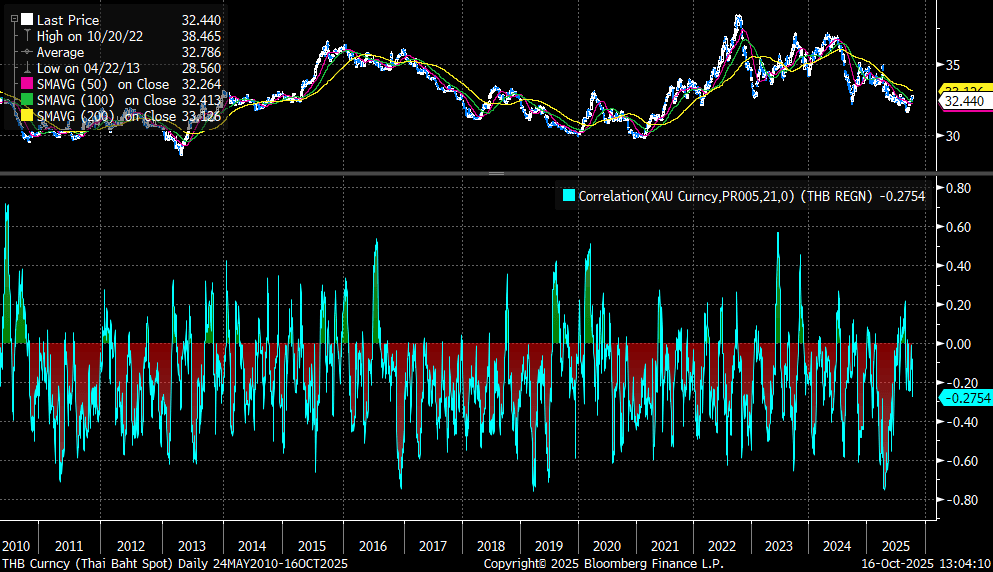
Task: Click the yellow SMAVG (200) swatch
Action: tap(27, 116)
